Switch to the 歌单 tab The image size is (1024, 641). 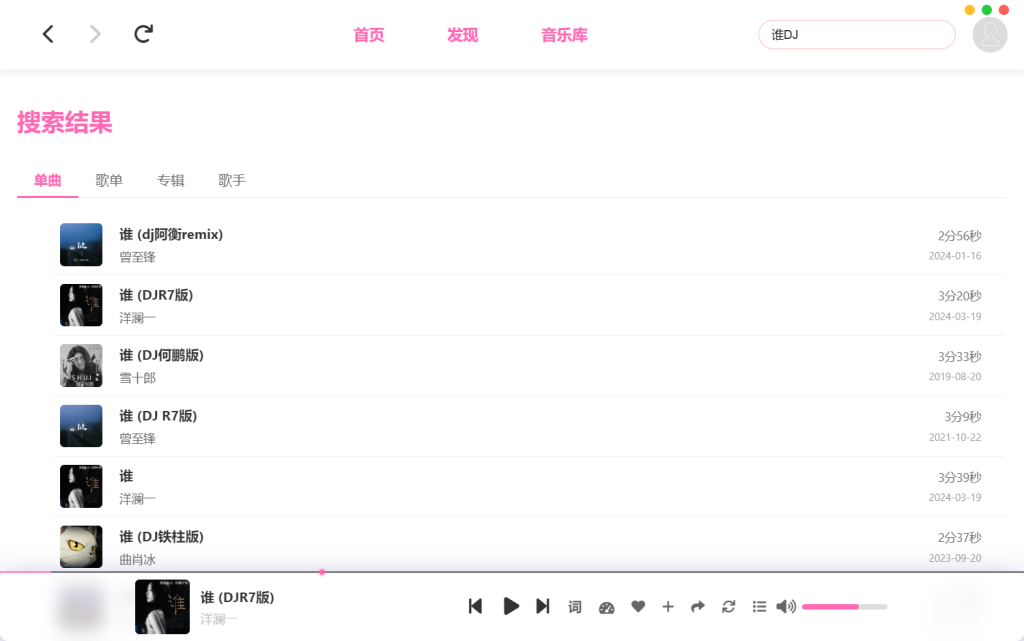(109, 180)
